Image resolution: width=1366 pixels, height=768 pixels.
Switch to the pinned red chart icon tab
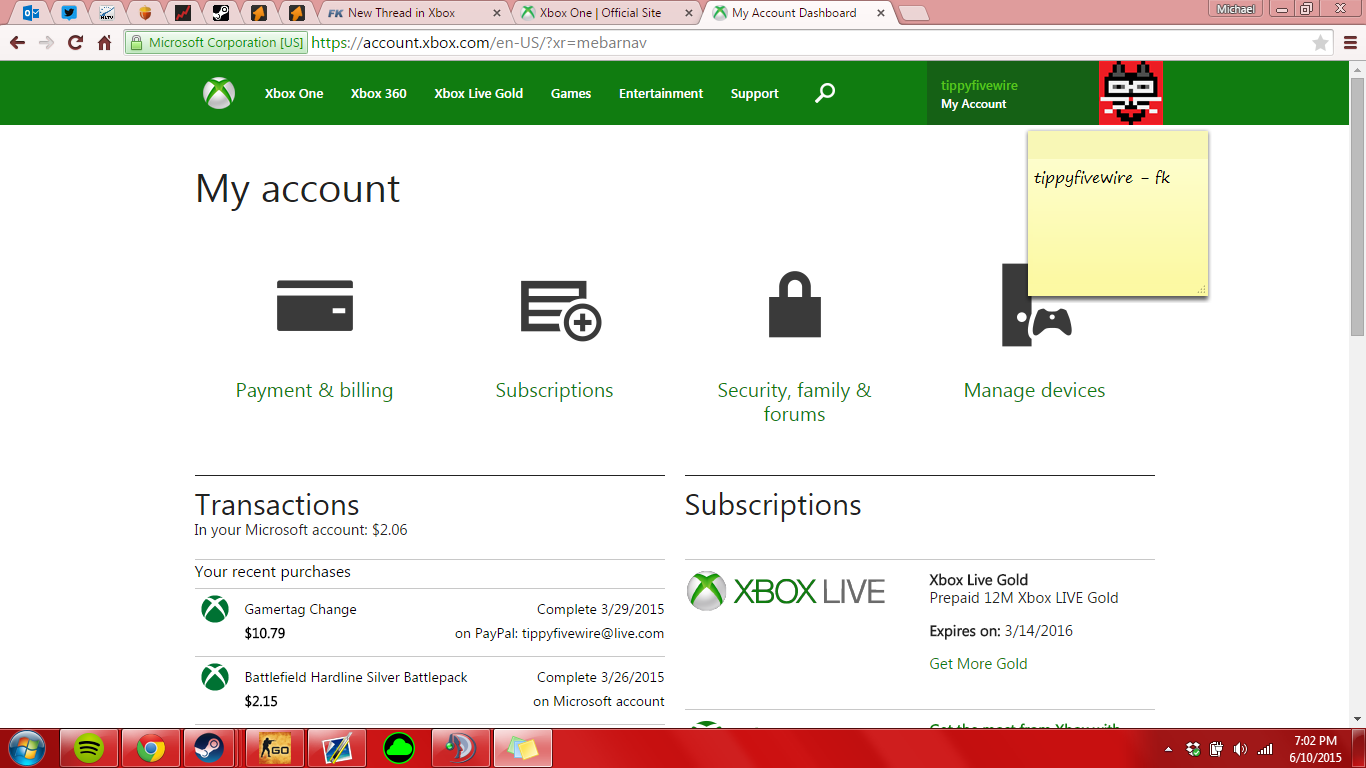183,13
